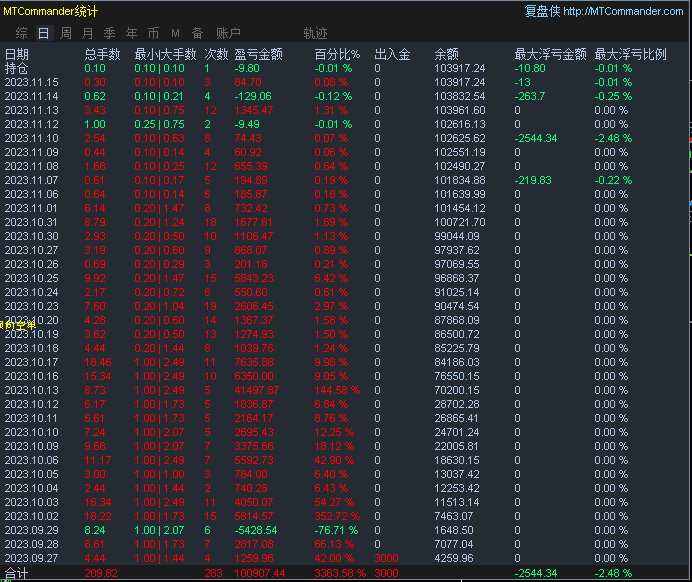Click the 出入金 column header
Screen dimensions: 692x582
[x=392, y=54]
